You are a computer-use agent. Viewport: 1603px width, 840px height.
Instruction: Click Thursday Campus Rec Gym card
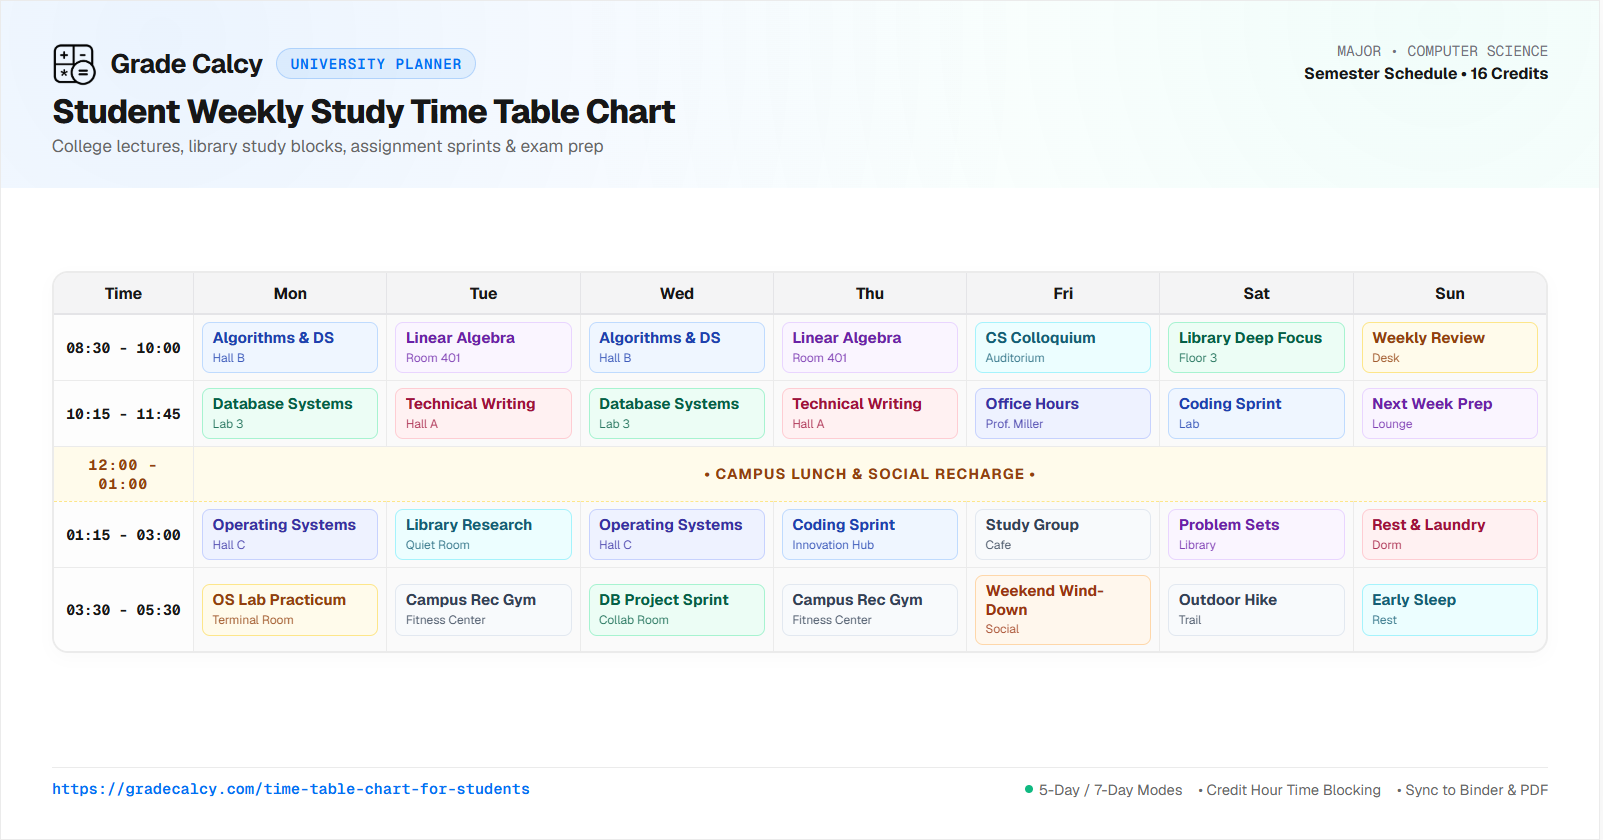pos(870,610)
